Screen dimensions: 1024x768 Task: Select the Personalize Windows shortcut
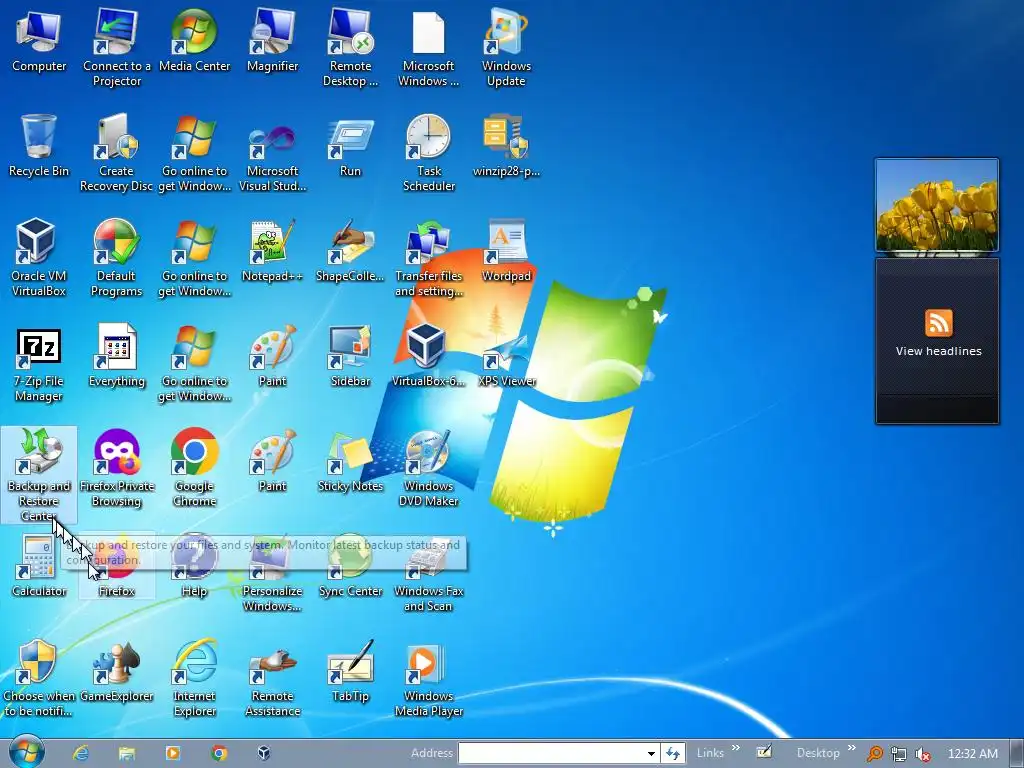[x=272, y=573]
